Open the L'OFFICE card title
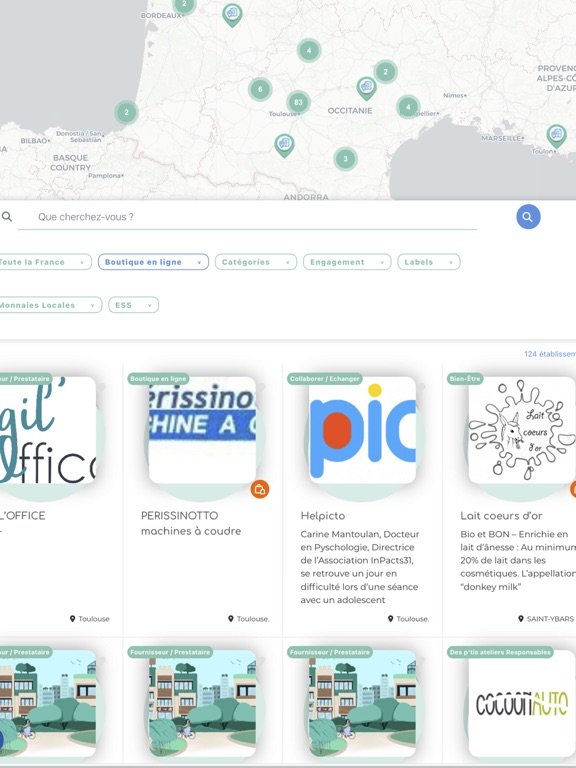The height and width of the screenshot is (768, 576). [23, 516]
